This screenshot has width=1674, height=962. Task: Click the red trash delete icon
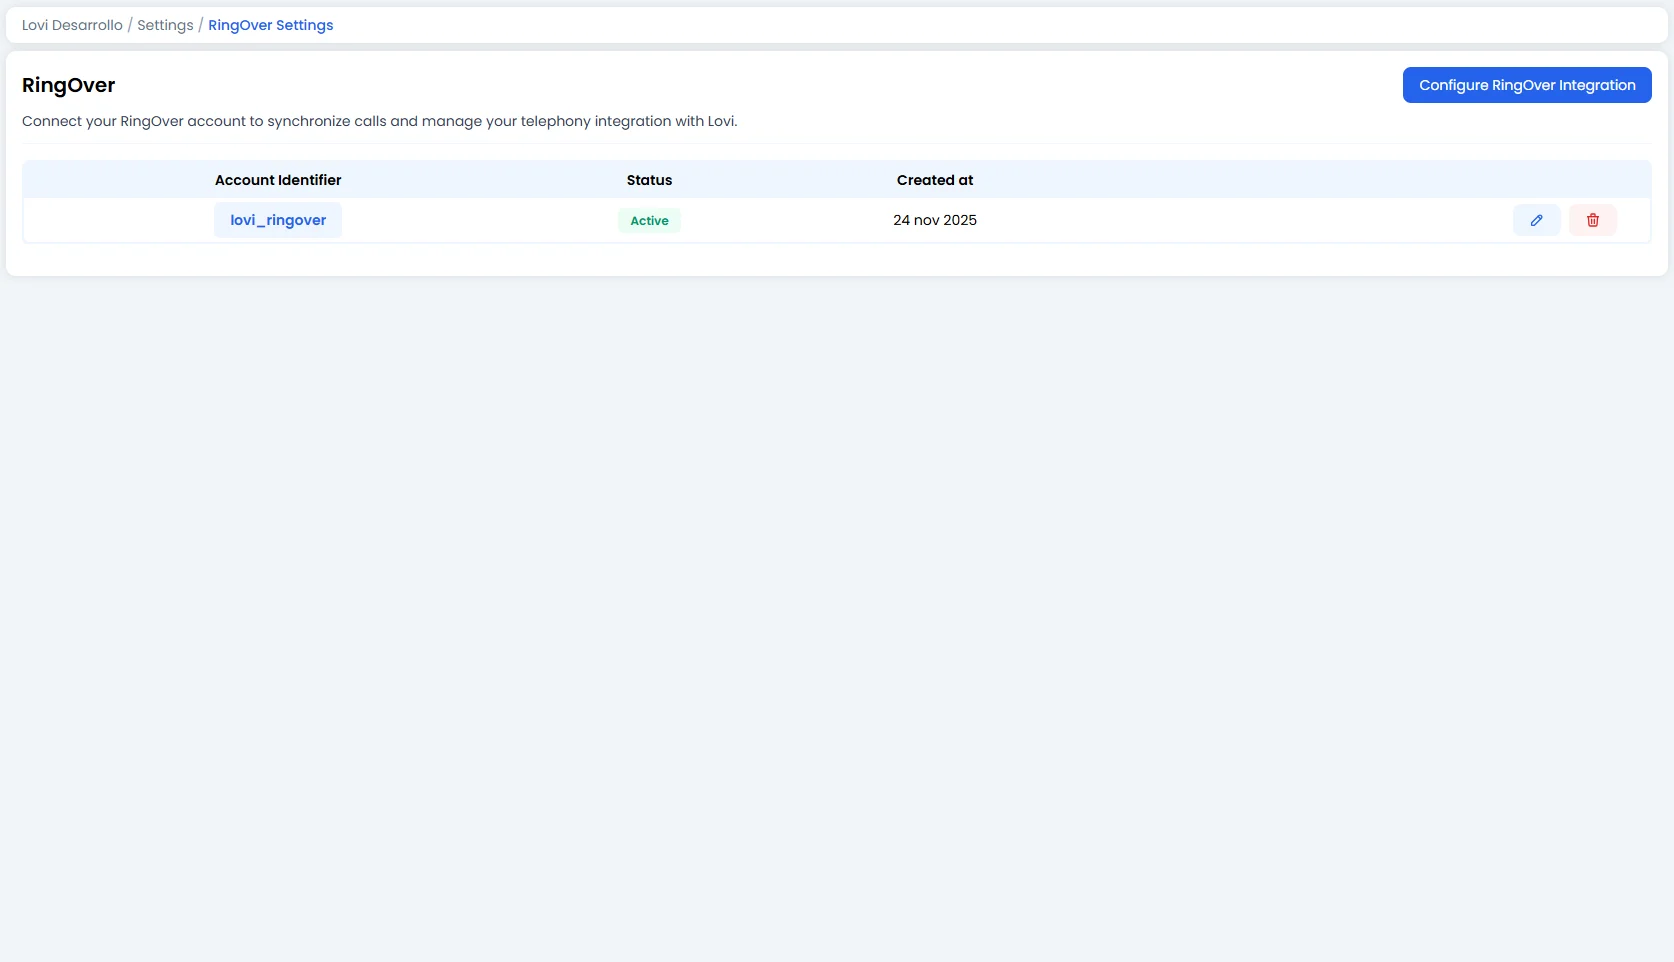pos(1592,220)
